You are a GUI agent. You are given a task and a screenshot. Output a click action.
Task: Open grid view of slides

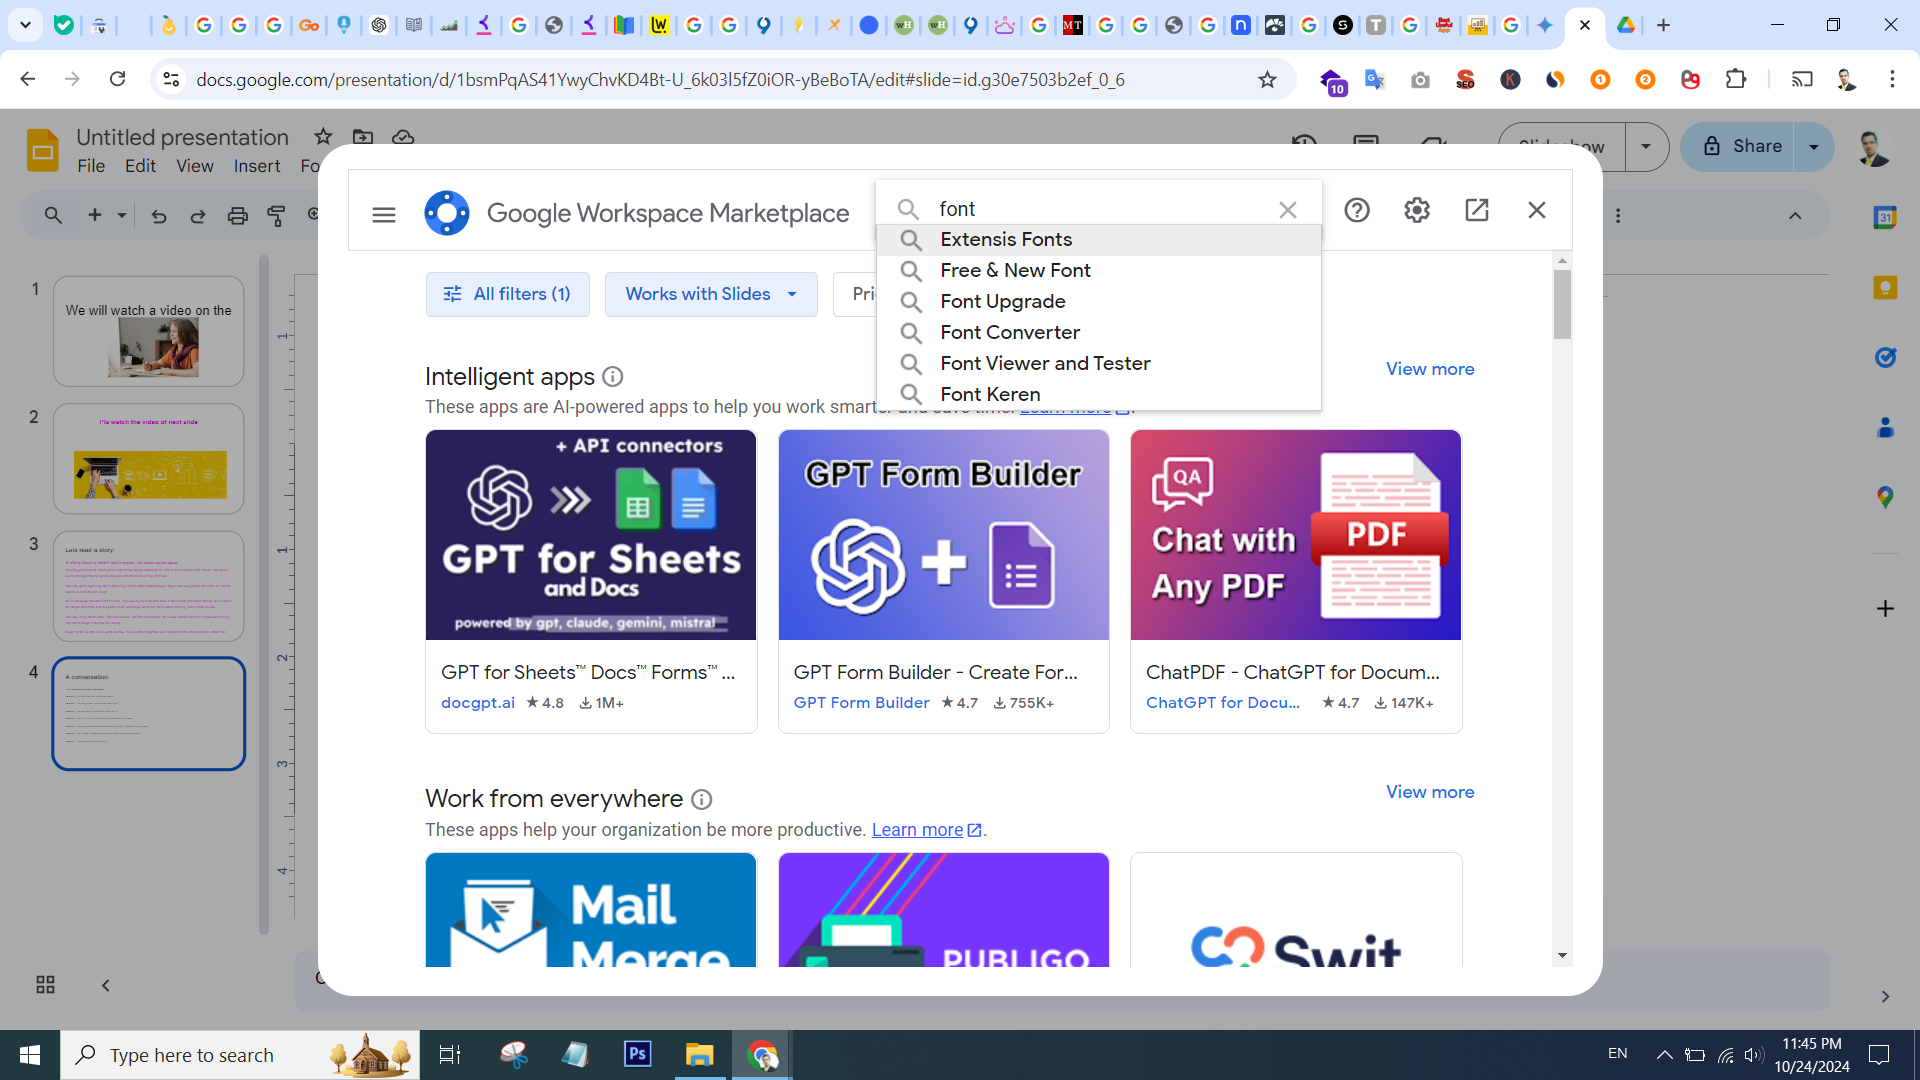pyautogui.click(x=45, y=985)
